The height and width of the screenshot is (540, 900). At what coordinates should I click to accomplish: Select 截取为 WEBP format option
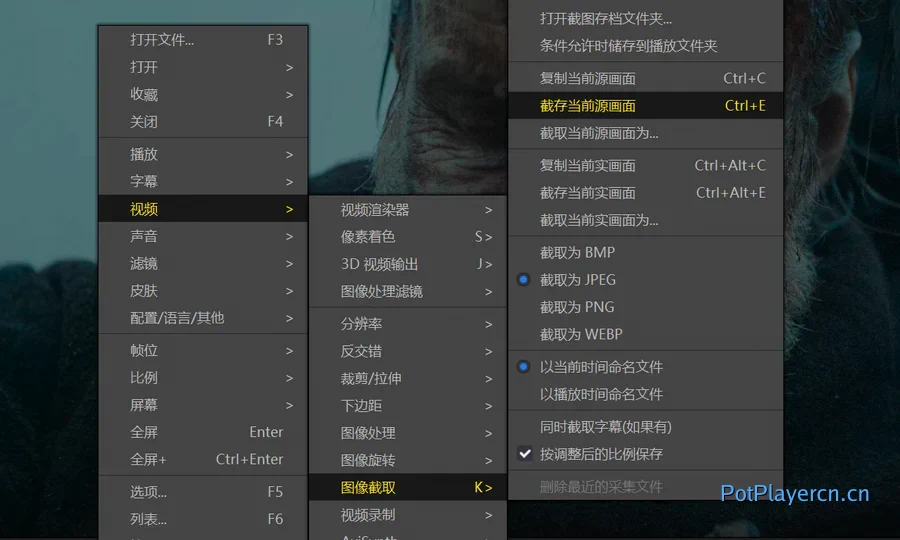646,334
